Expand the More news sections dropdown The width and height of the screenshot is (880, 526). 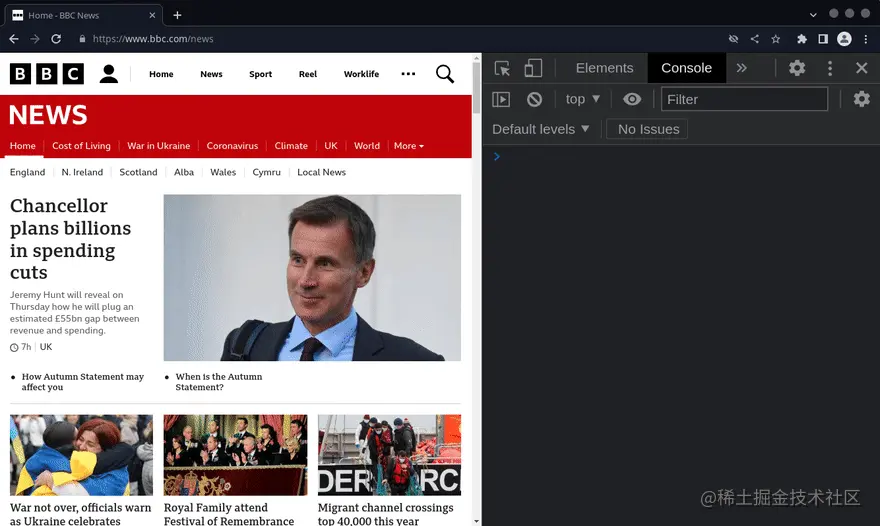coord(409,145)
